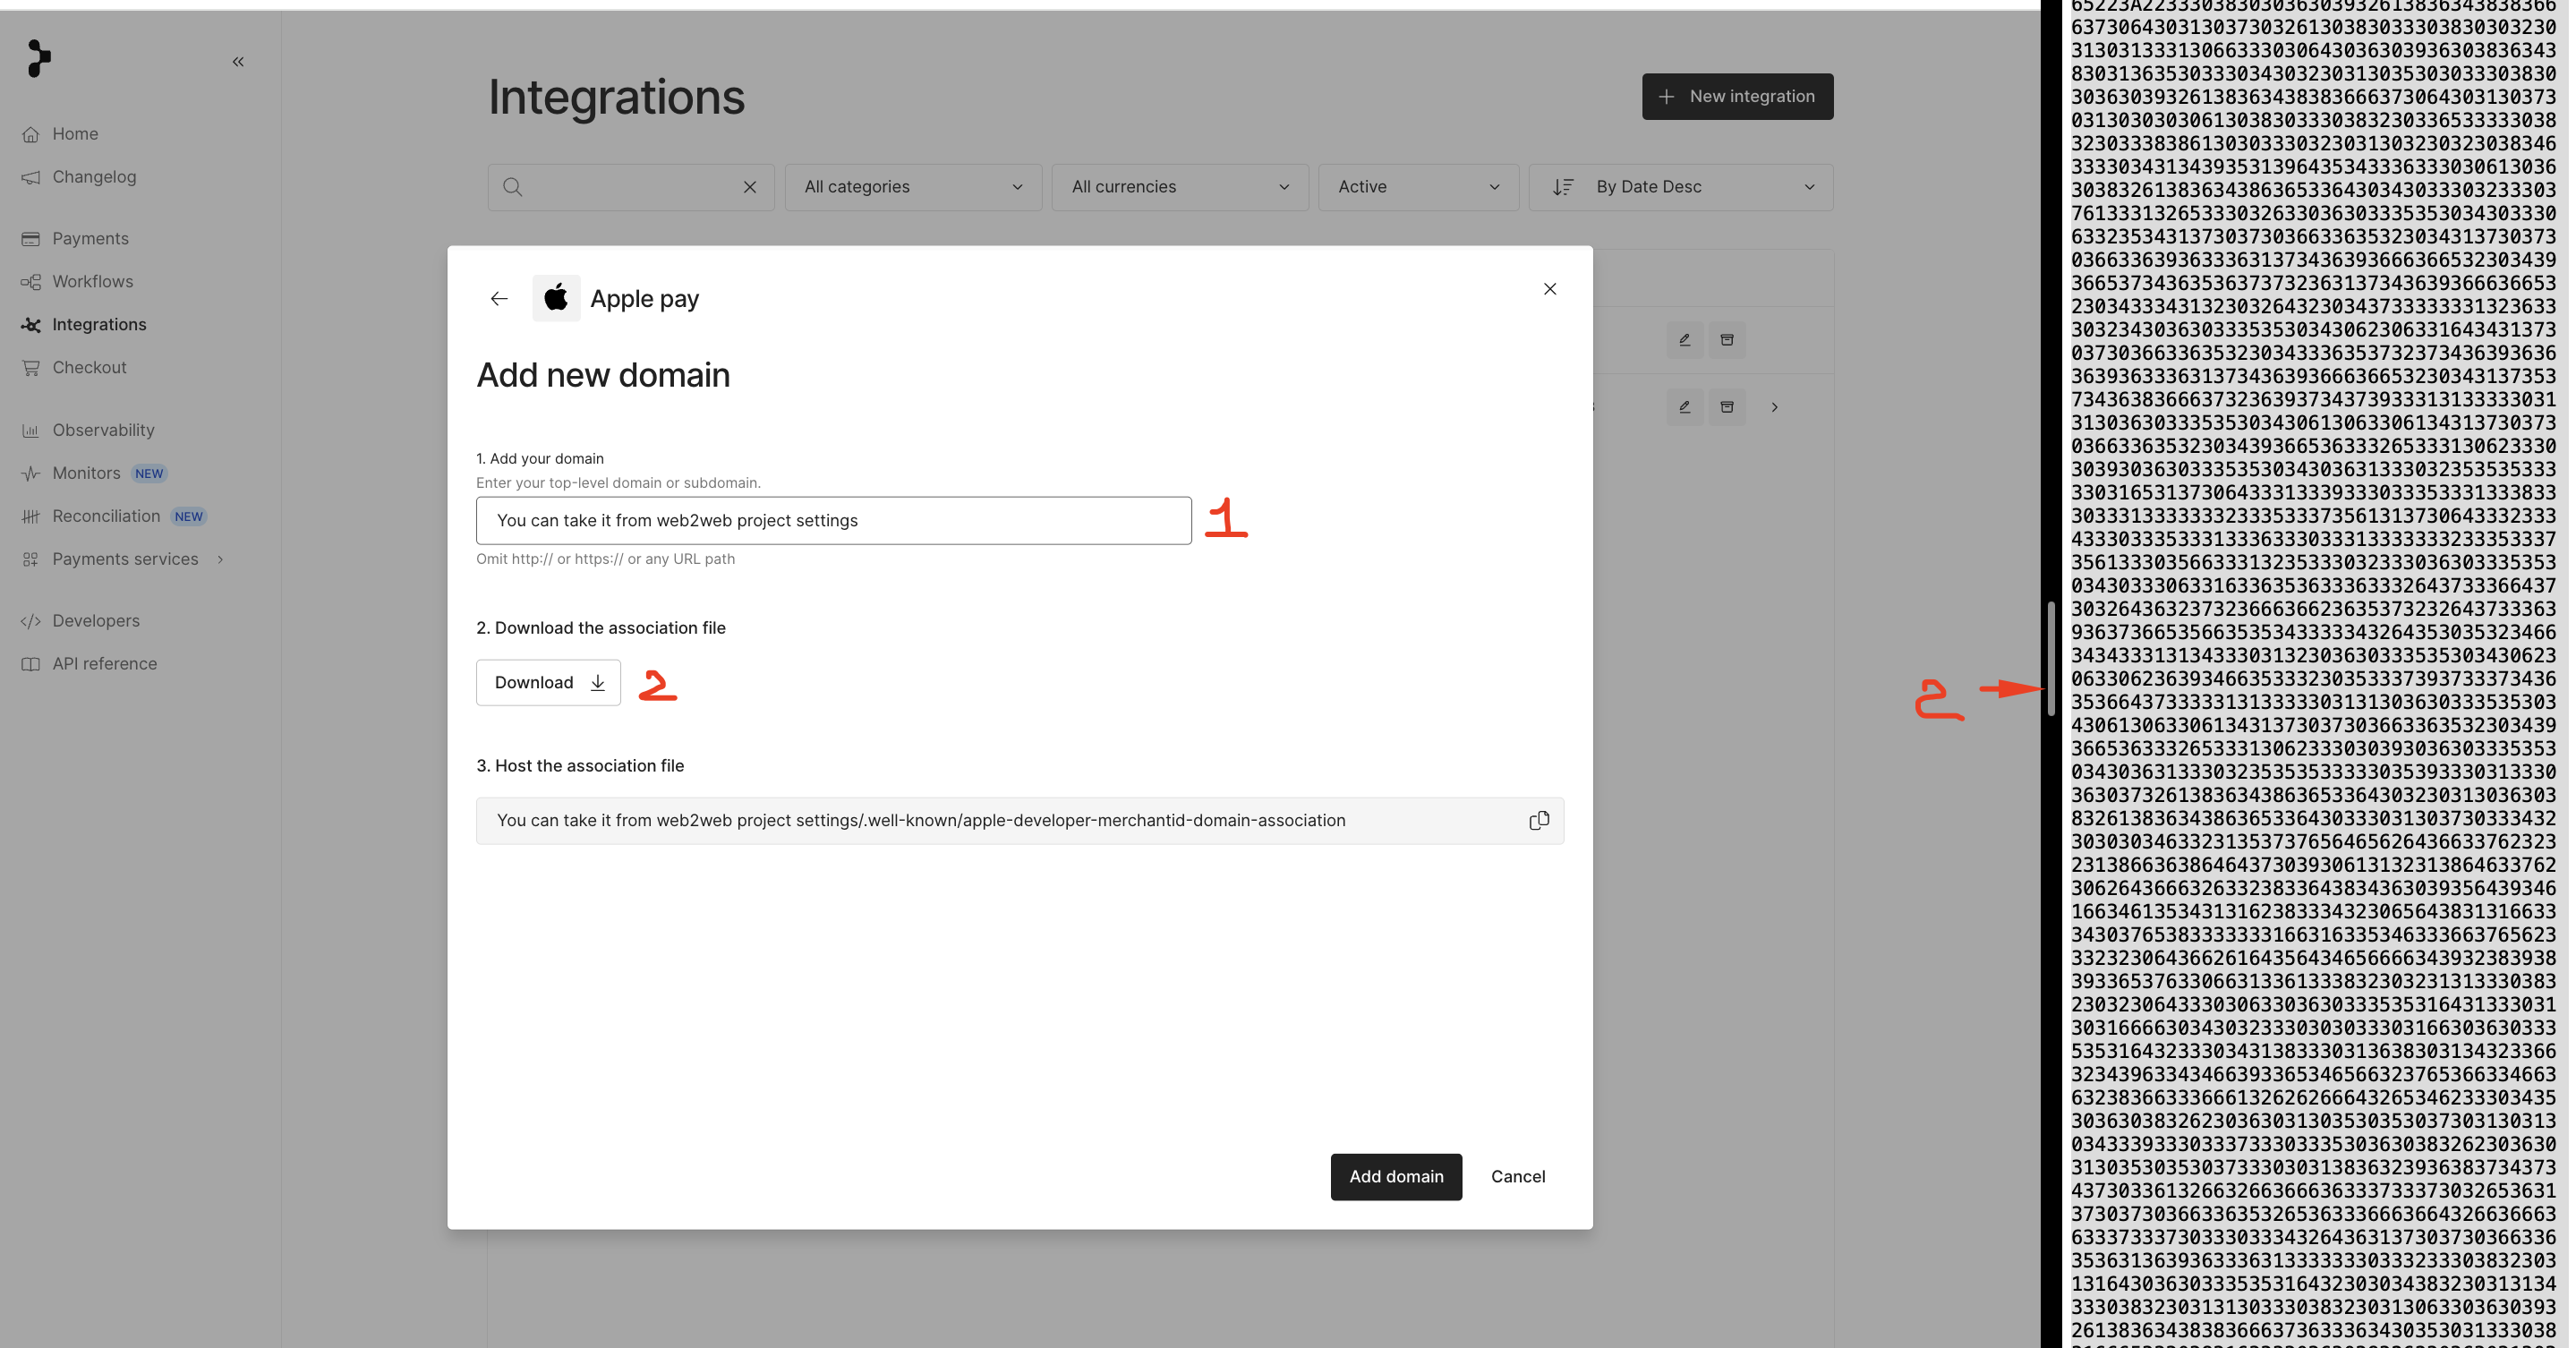Click the Workflows icon in sidebar
Viewport: 2576px width, 1348px height.
click(31, 282)
